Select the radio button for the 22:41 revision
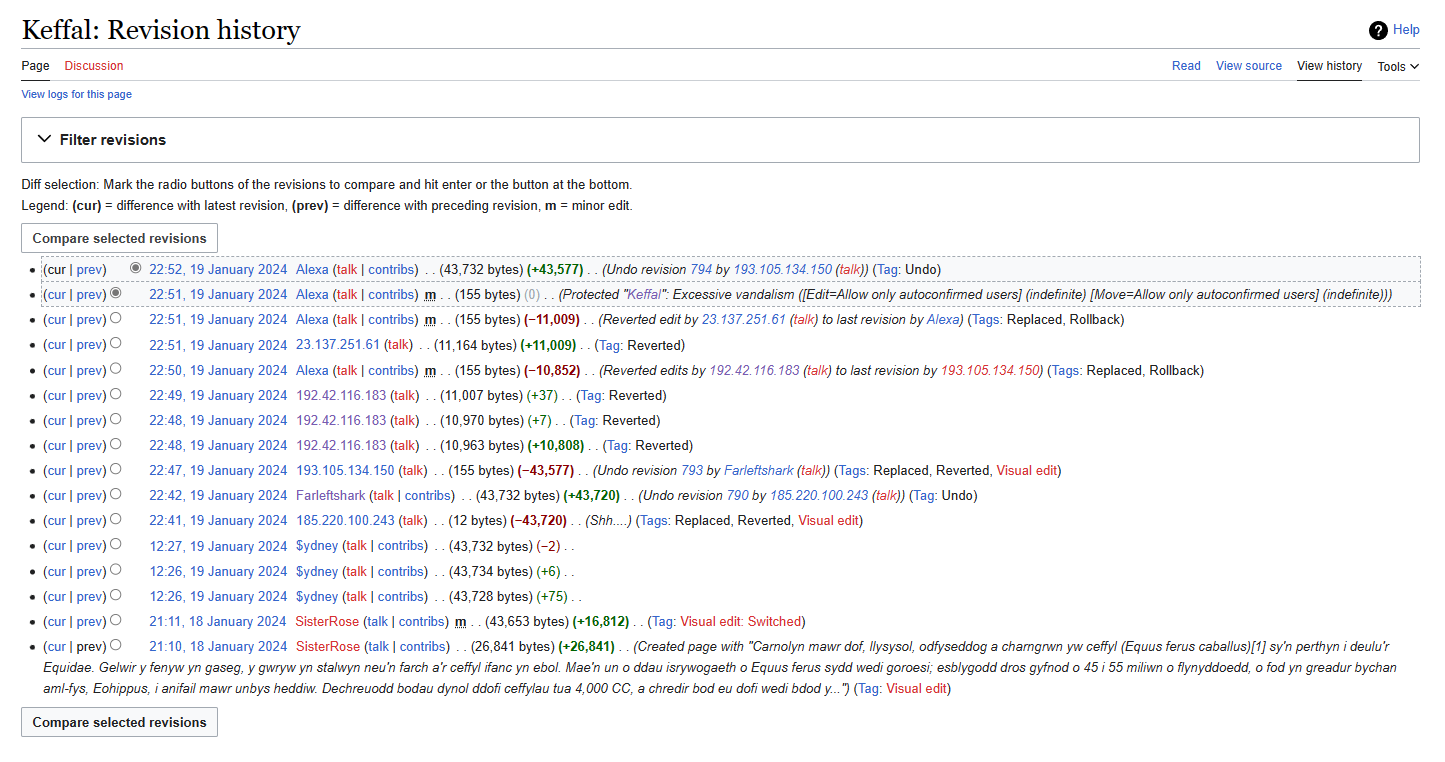This screenshot has width=1445, height=762. coord(116,519)
